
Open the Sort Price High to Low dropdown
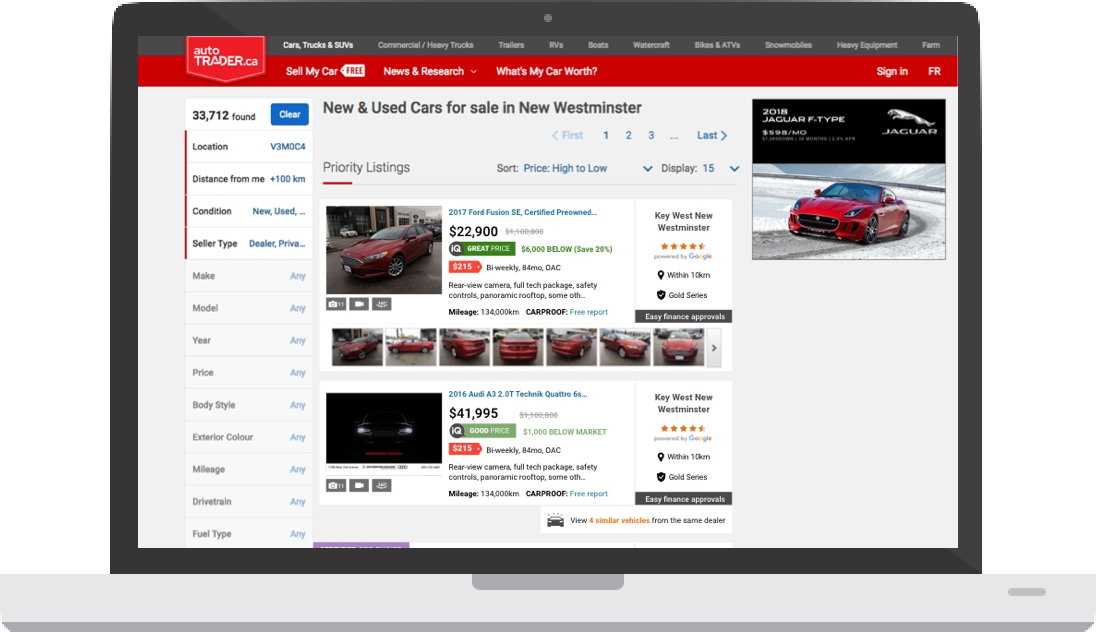point(588,168)
